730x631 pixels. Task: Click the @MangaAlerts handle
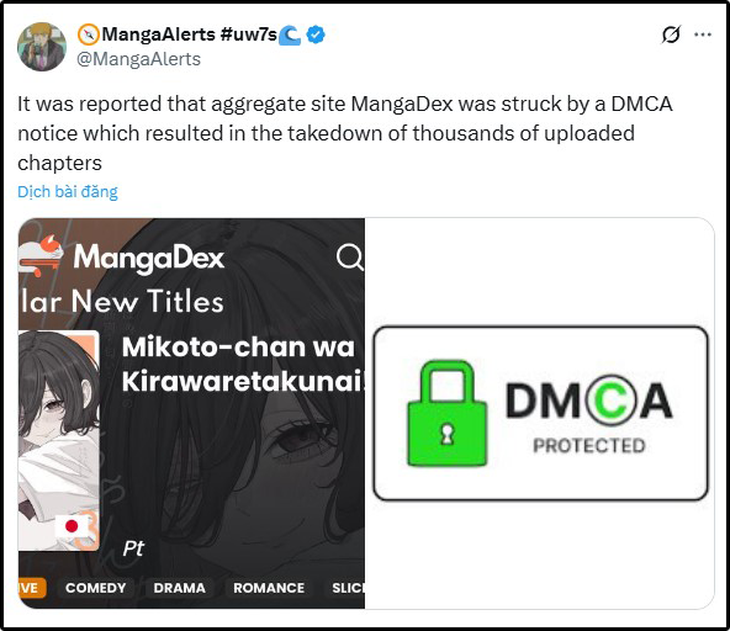click(141, 59)
